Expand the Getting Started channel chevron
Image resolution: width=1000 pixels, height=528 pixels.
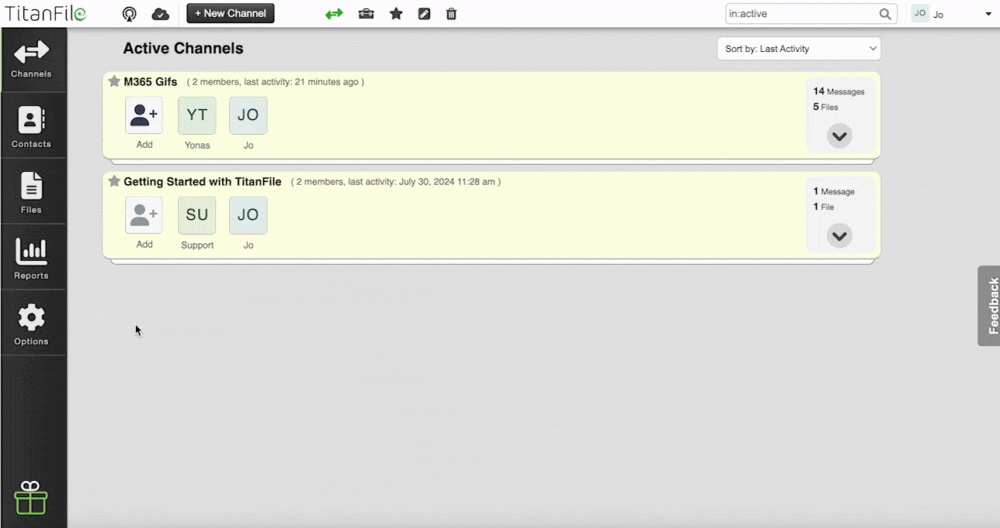839,236
